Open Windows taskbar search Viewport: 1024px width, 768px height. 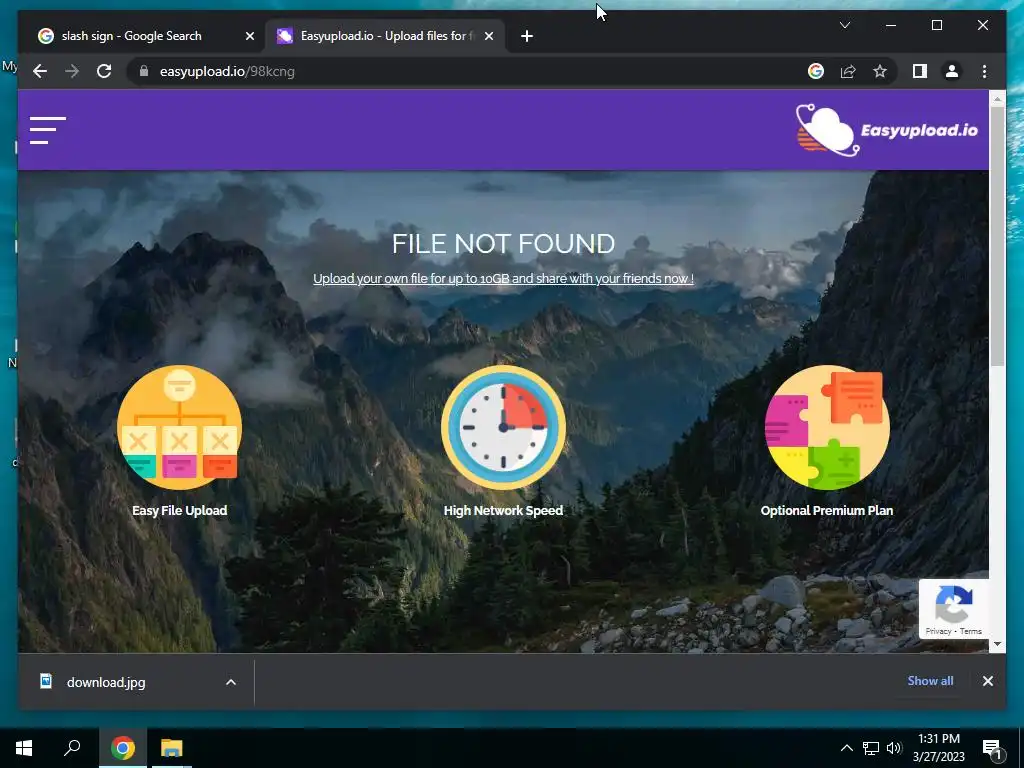72,748
